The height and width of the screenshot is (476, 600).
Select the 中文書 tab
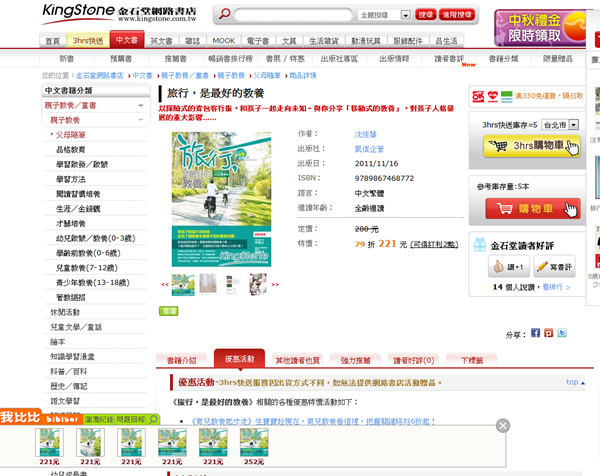pyautogui.click(x=127, y=39)
